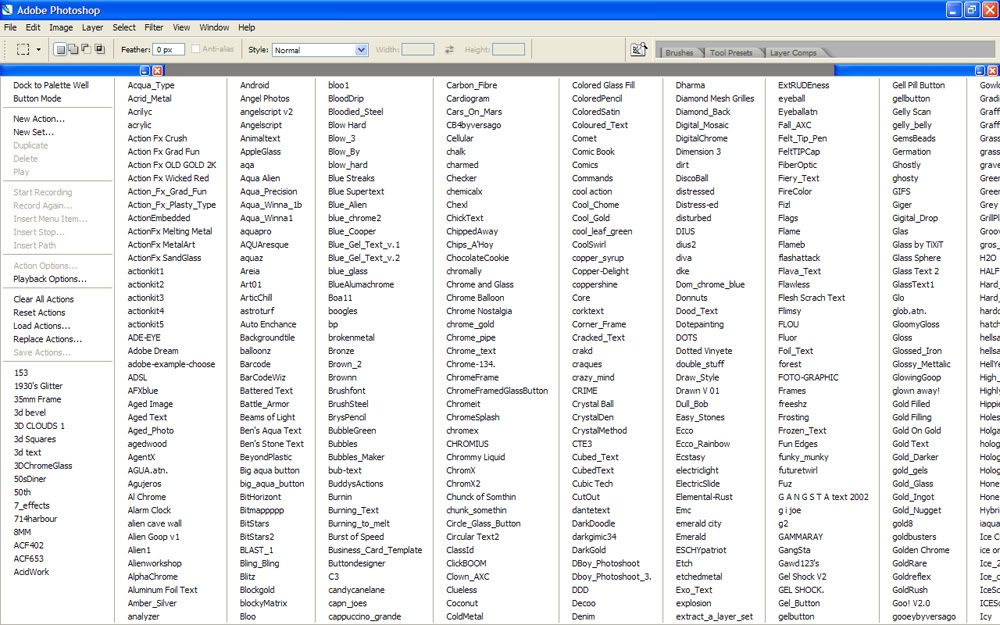This screenshot has width=1000, height=625.
Task: Open the Image menu
Action: pyautogui.click(x=61, y=27)
